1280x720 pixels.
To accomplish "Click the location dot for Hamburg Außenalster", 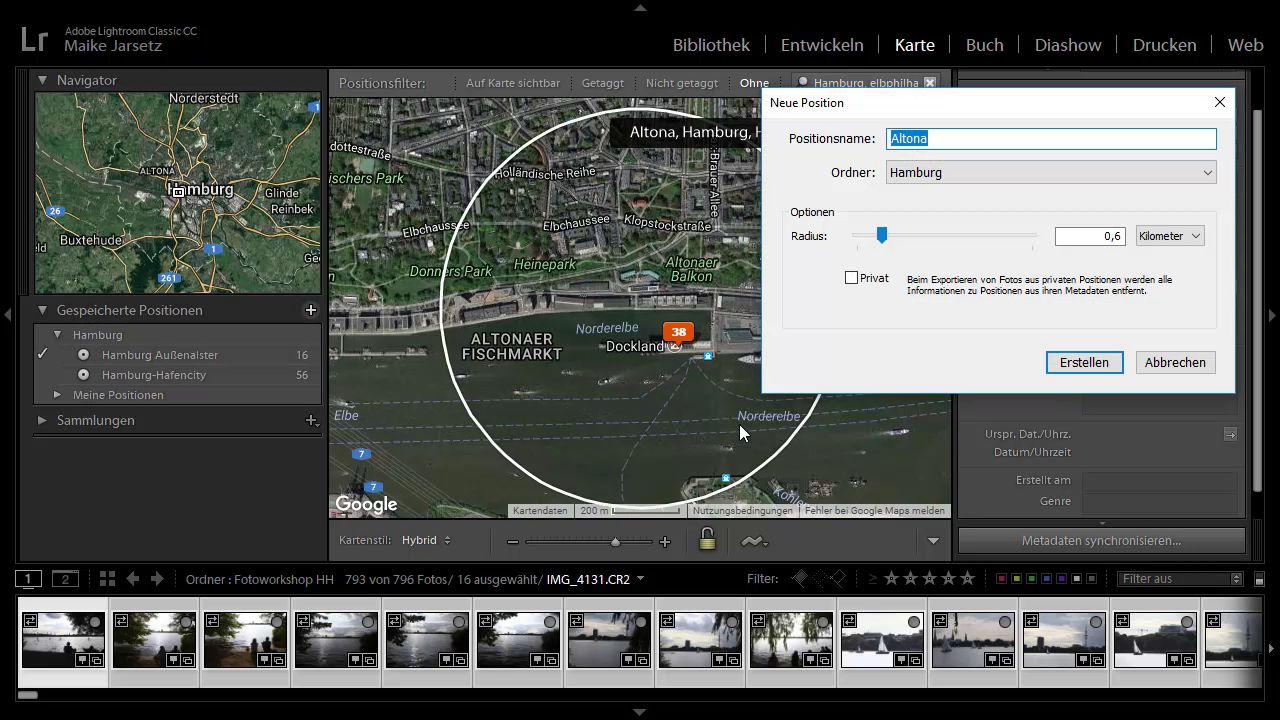I will 83,355.
